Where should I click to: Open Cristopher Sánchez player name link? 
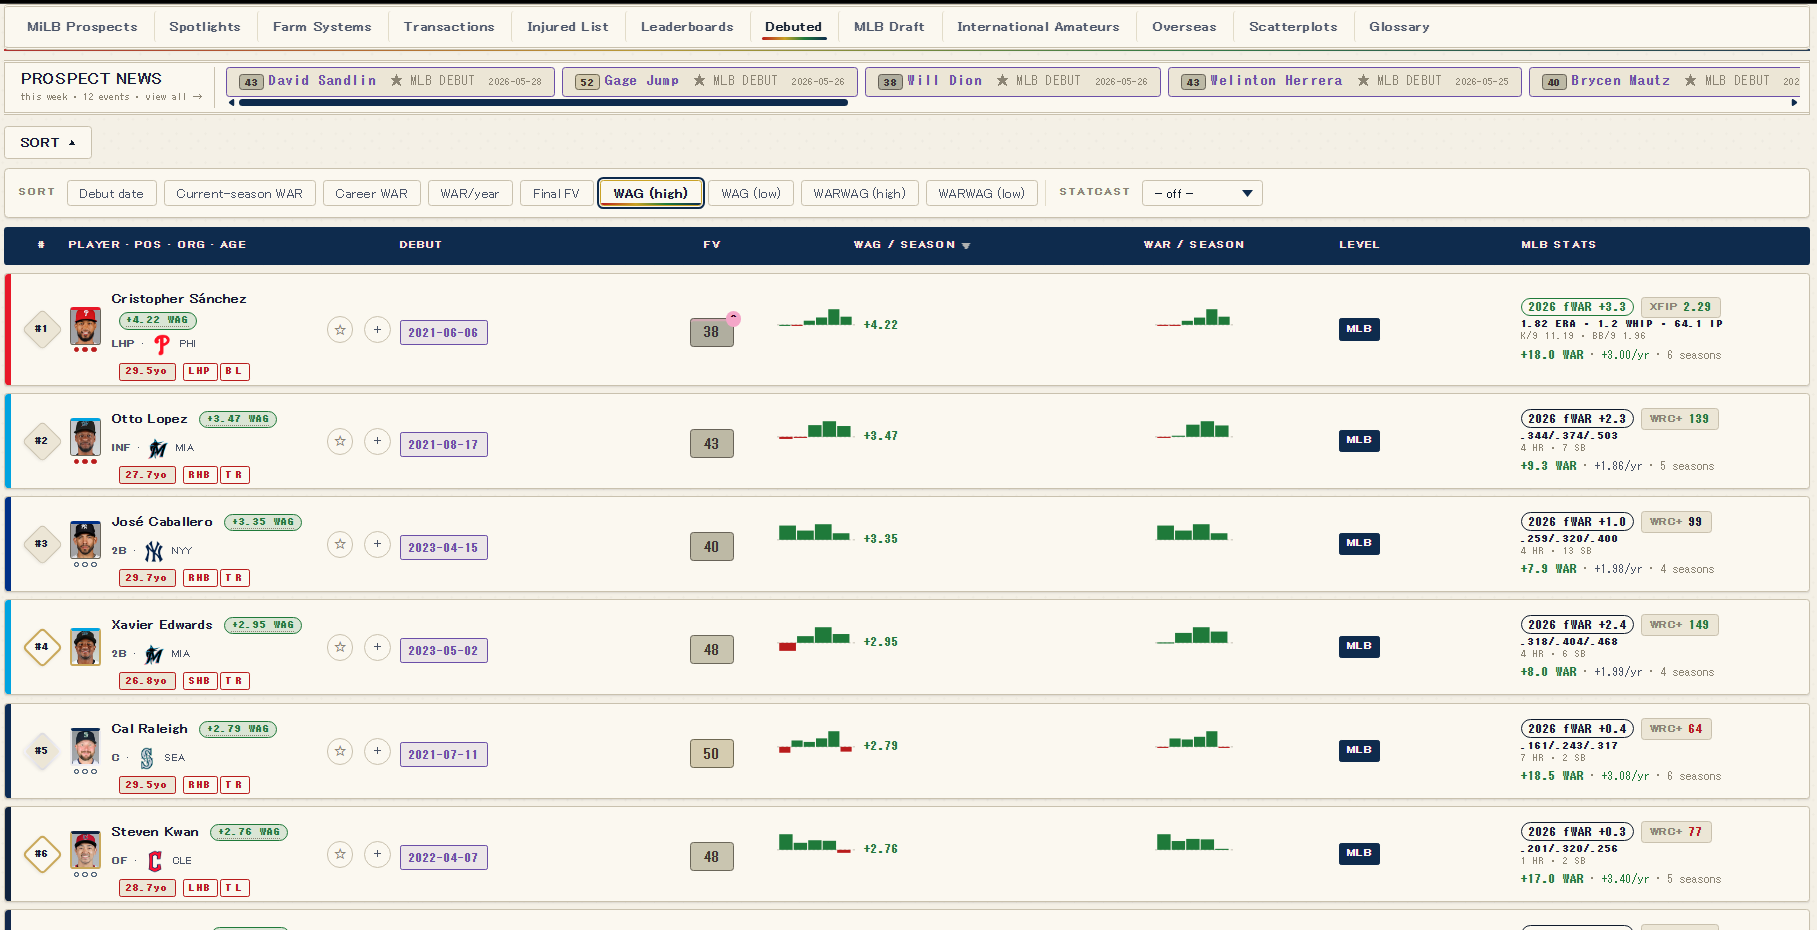(x=179, y=299)
